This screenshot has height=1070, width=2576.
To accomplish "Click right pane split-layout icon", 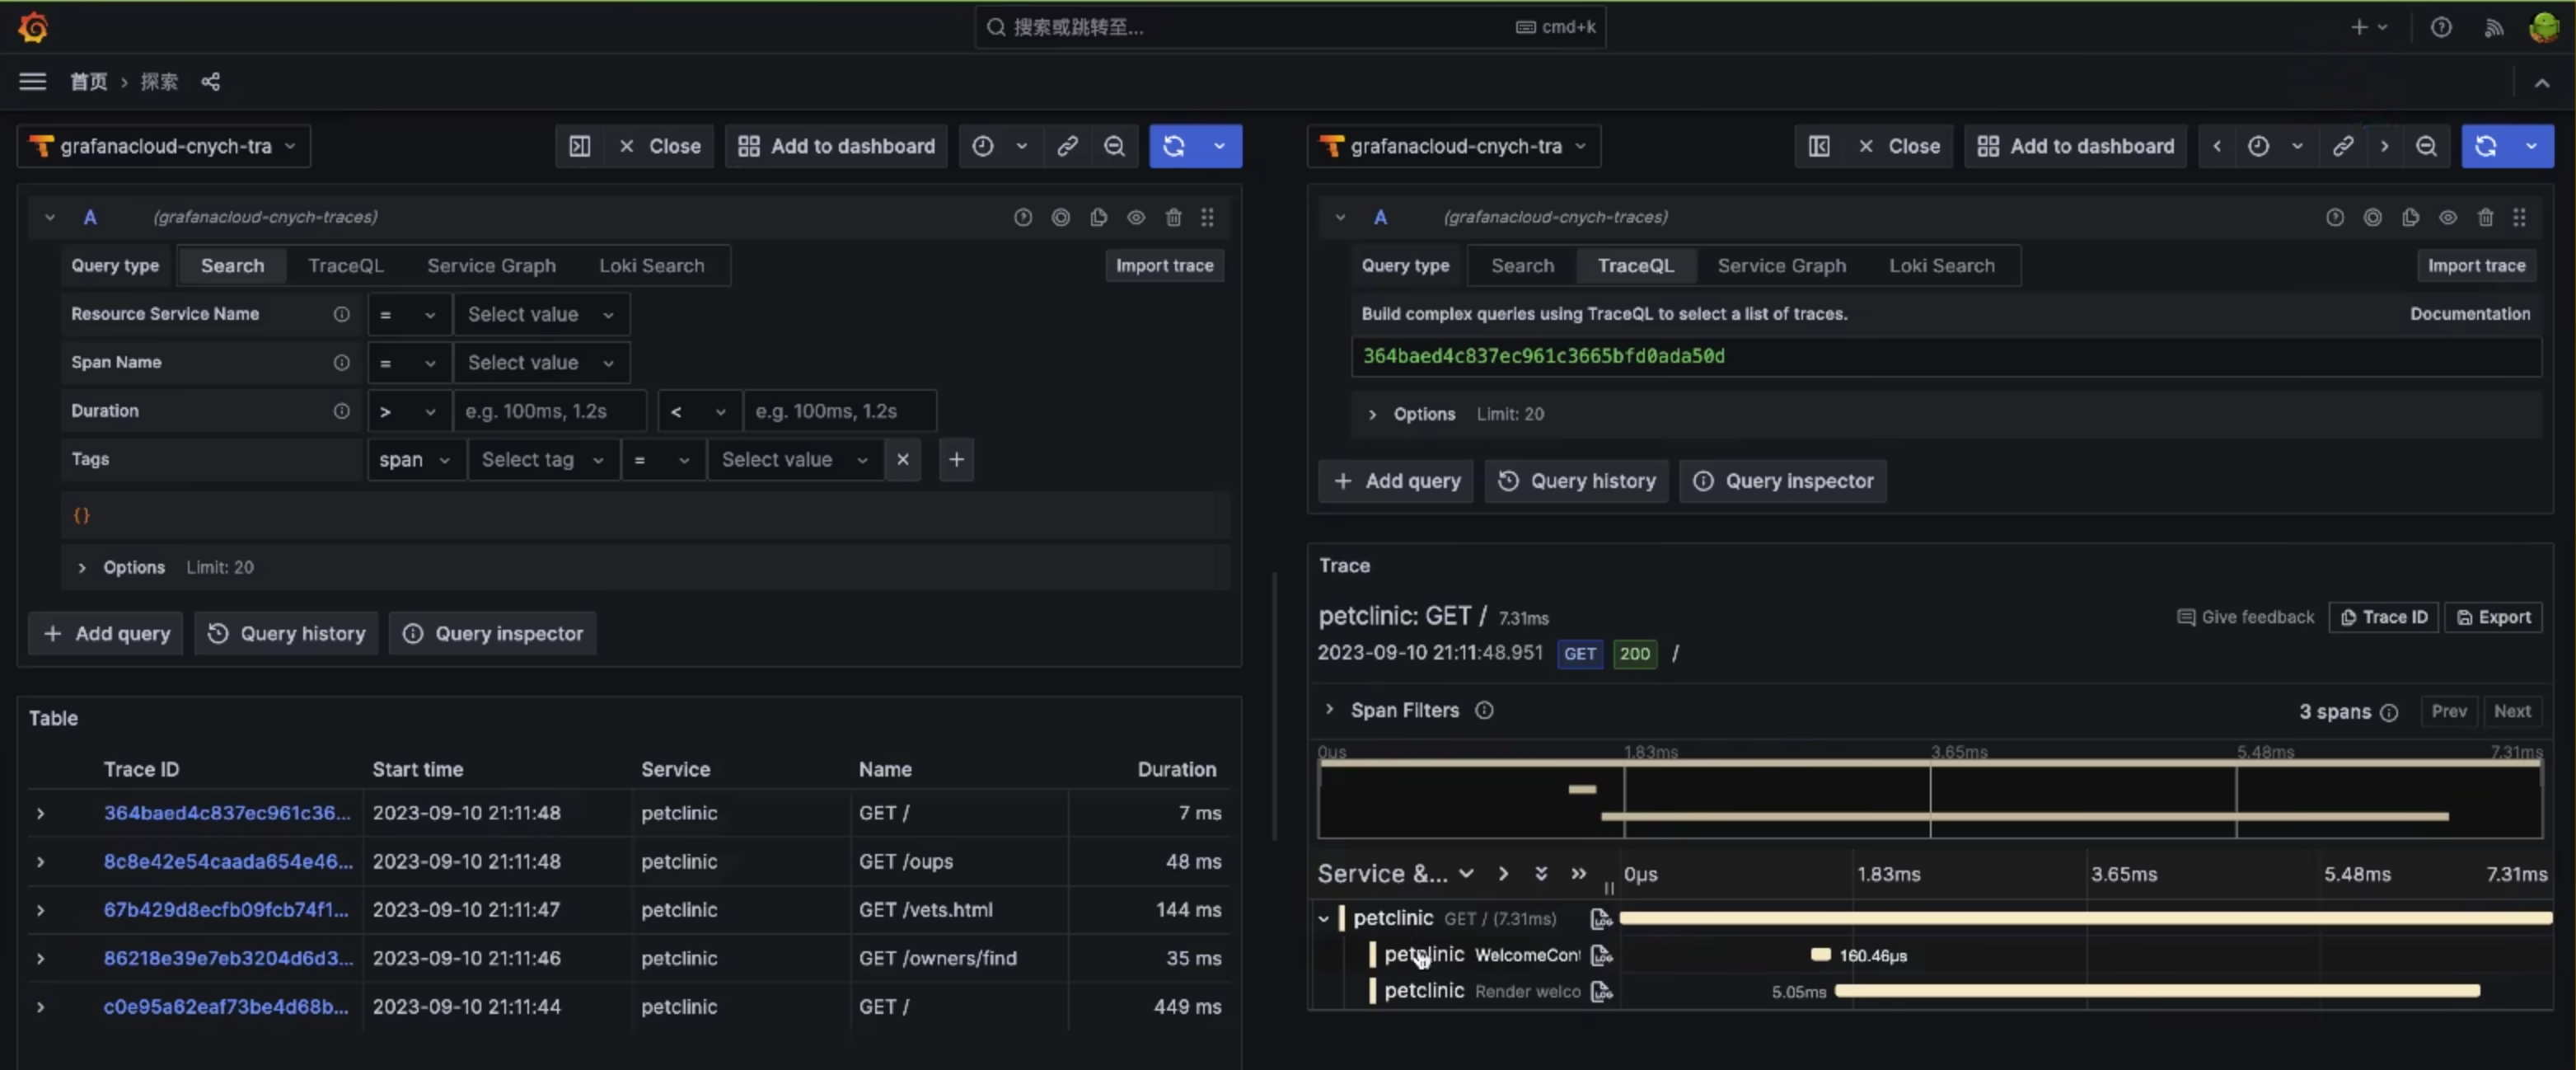I will click(x=1819, y=146).
